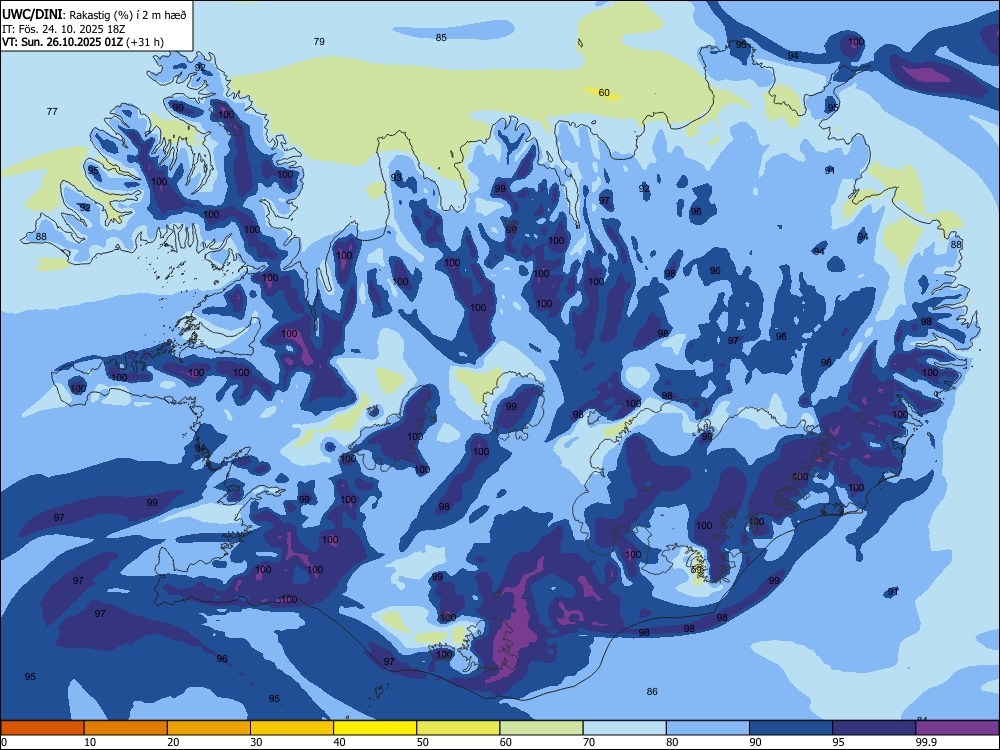Click the '60' value in the yellow patch
This screenshot has height=750, width=1000.
[604, 93]
